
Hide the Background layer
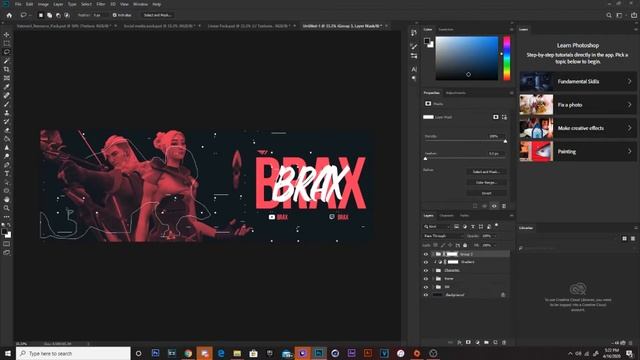(x=426, y=295)
